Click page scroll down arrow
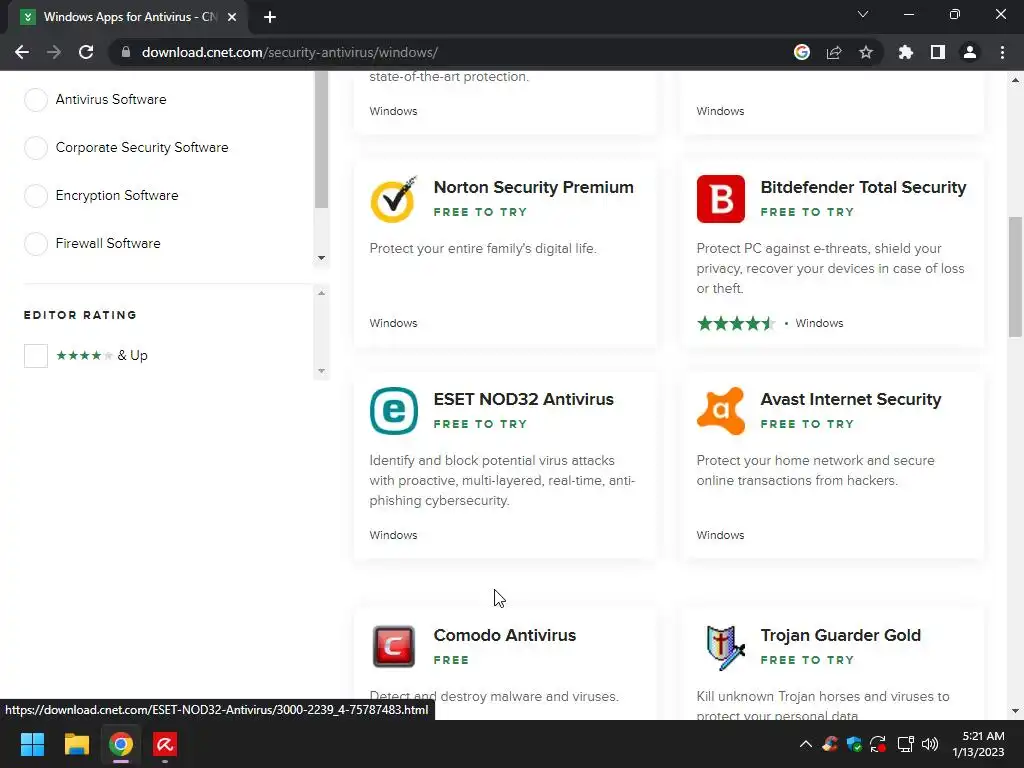The height and width of the screenshot is (768, 1024). point(1015,711)
